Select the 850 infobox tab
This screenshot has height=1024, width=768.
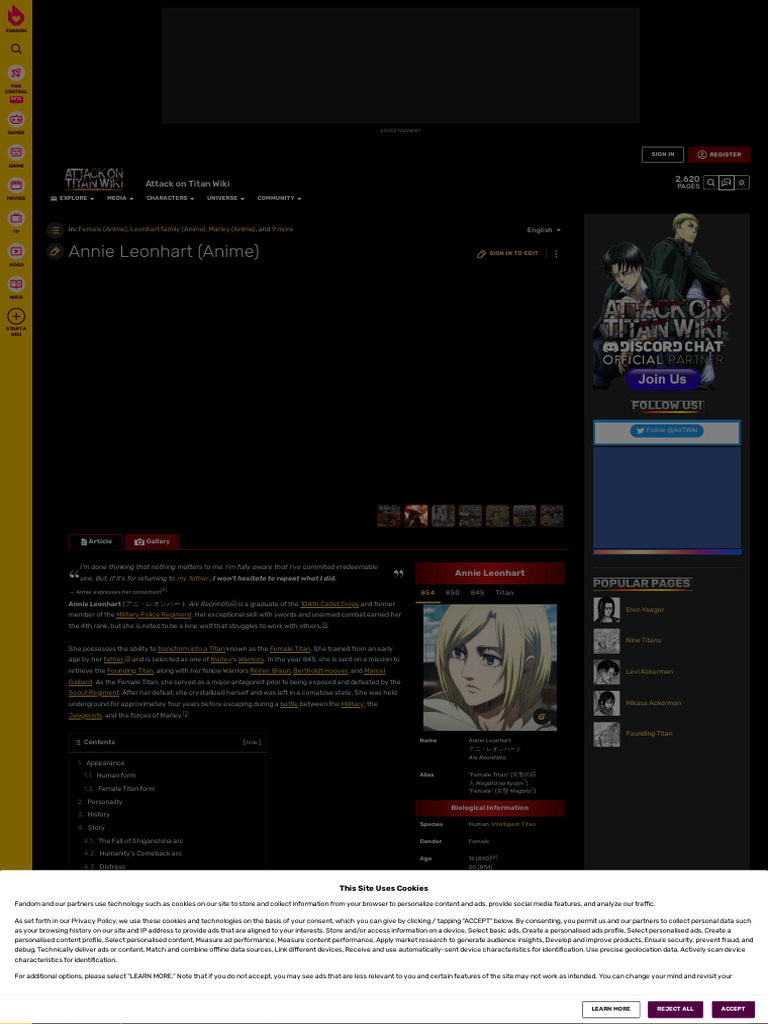click(x=452, y=593)
